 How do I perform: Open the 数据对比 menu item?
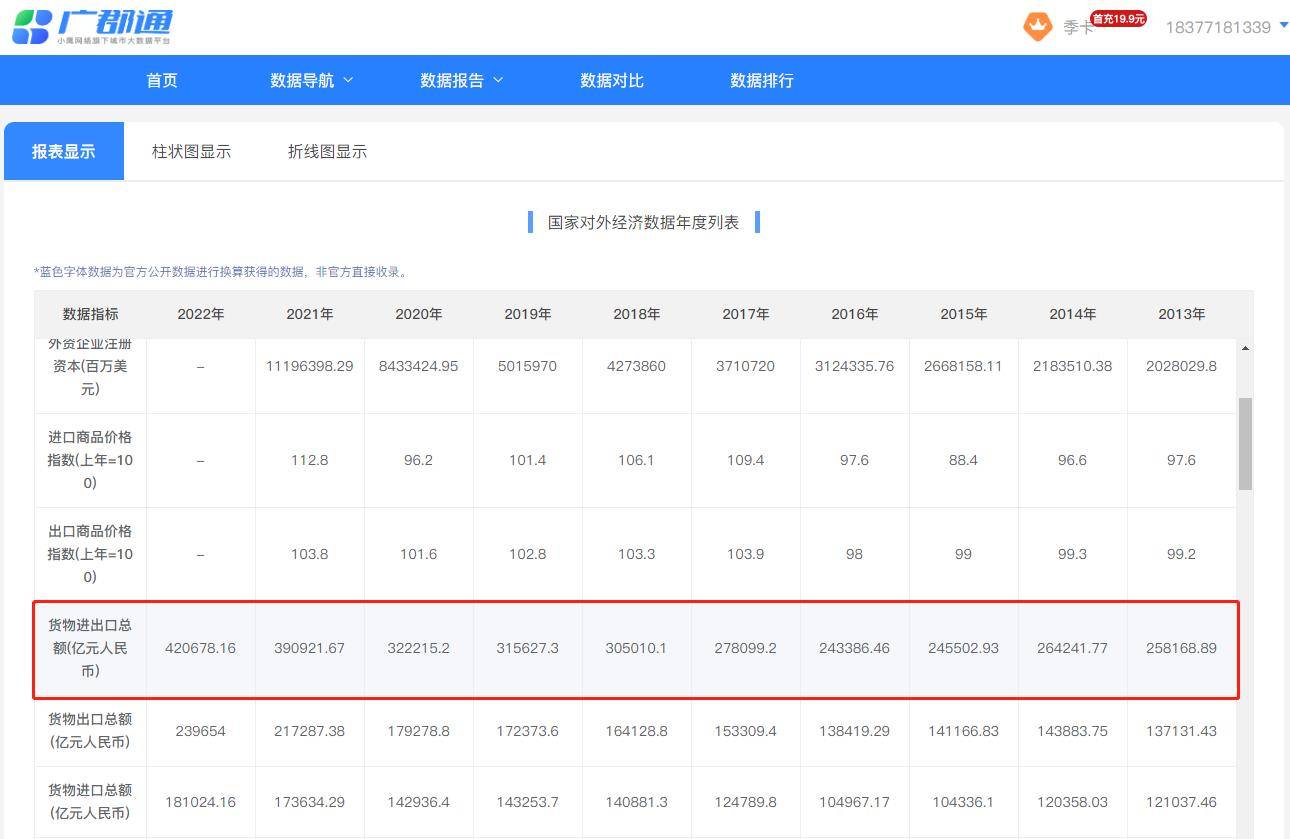coord(611,80)
